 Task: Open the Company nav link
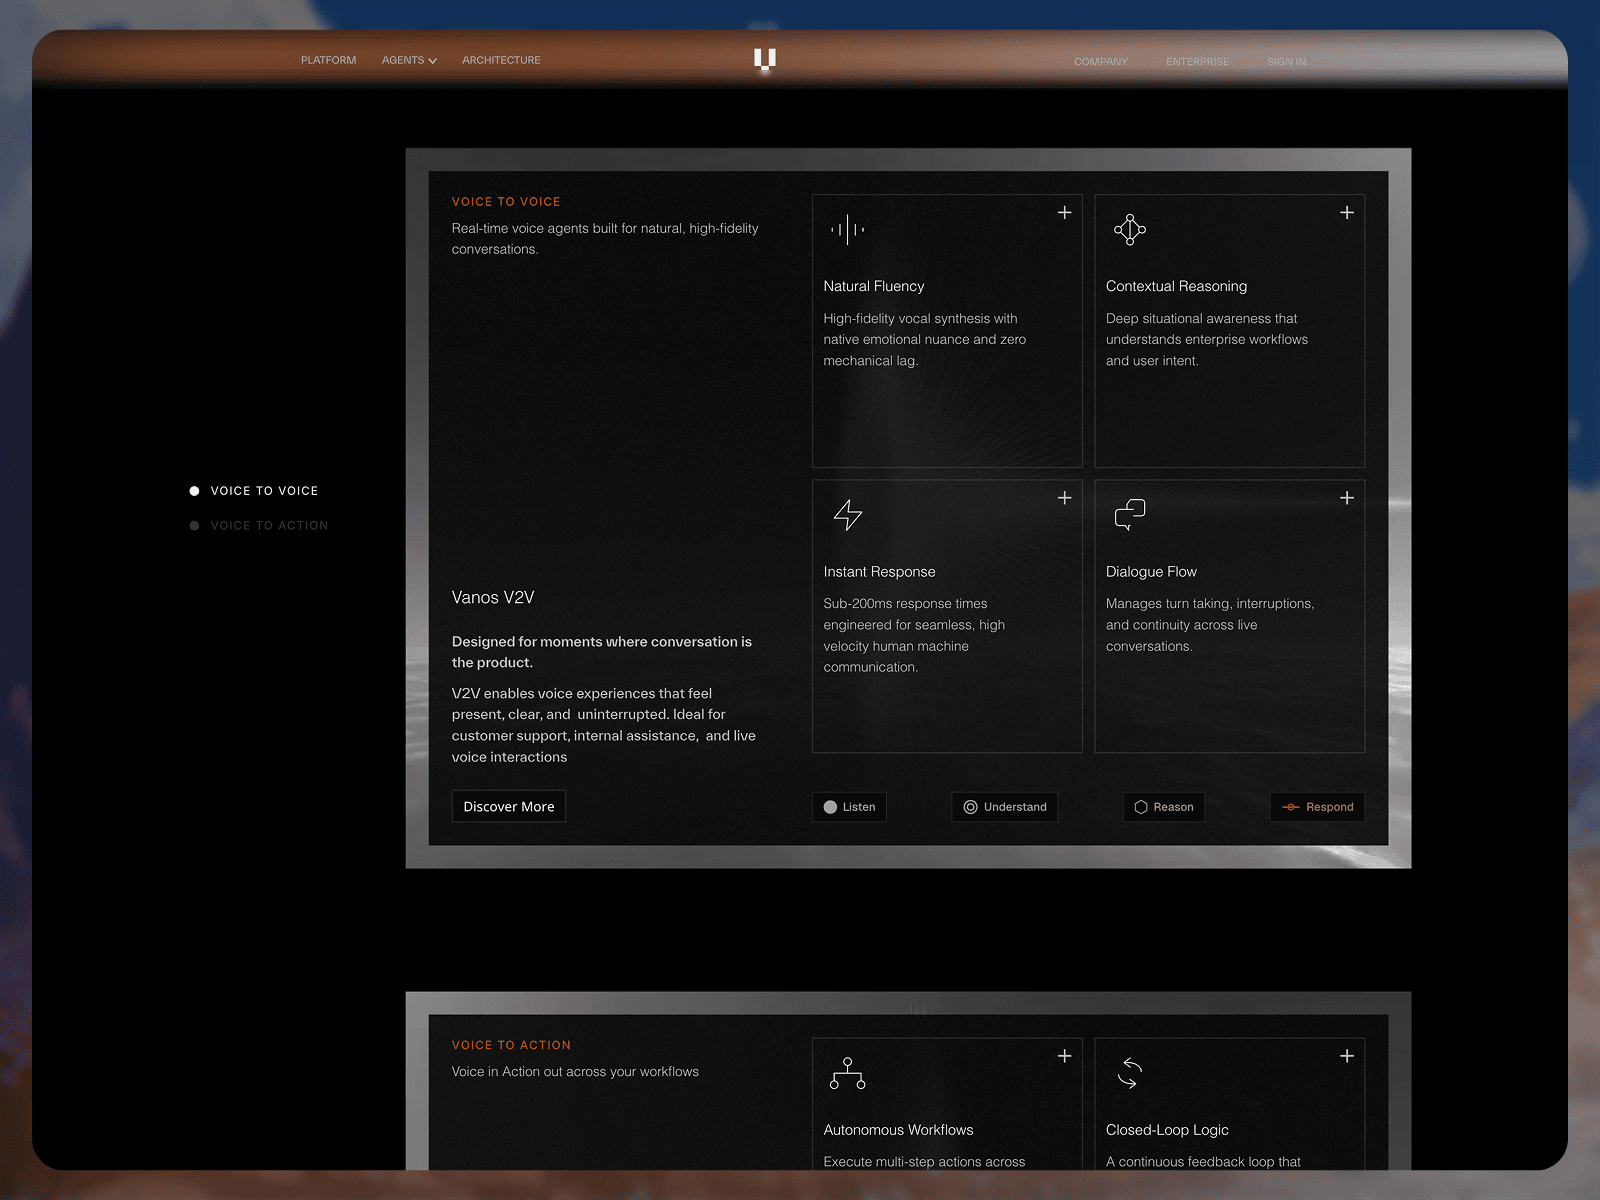1101,62
